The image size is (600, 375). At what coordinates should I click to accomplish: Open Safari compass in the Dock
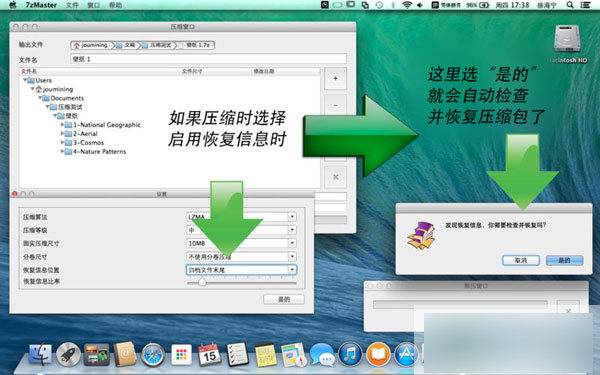tap(153, 355)
